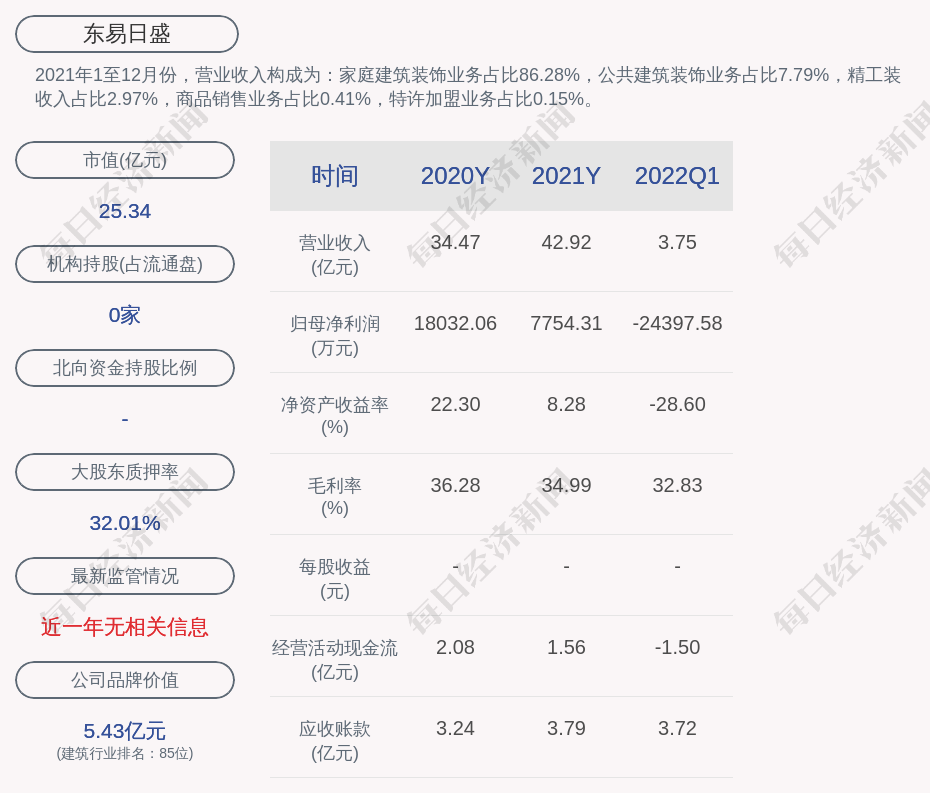The image size is (930, 793).
Task: Click ROE value 8.28
Action: click(566, 405)
